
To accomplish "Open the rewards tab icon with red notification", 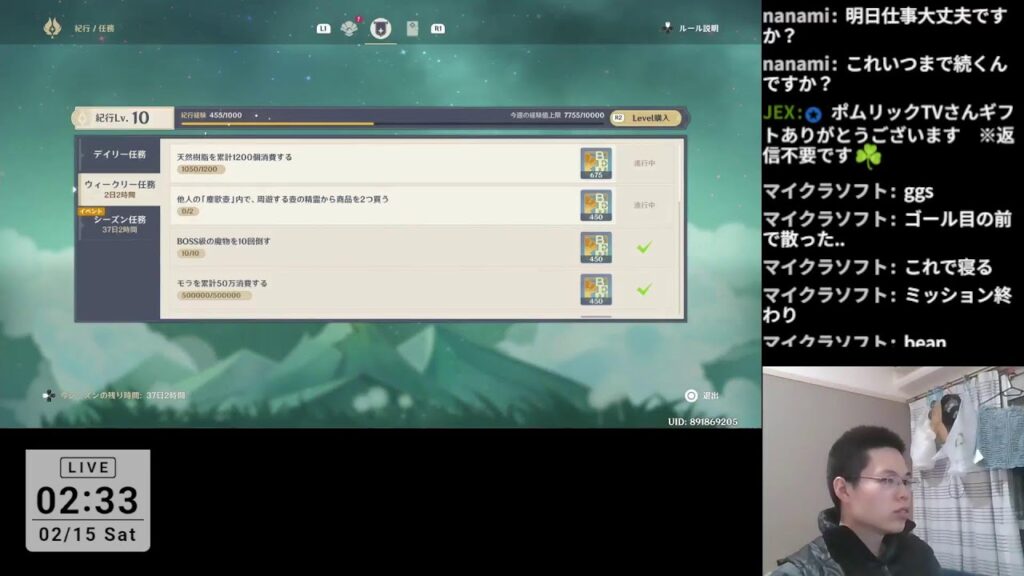I will click(x=349, y=28).
